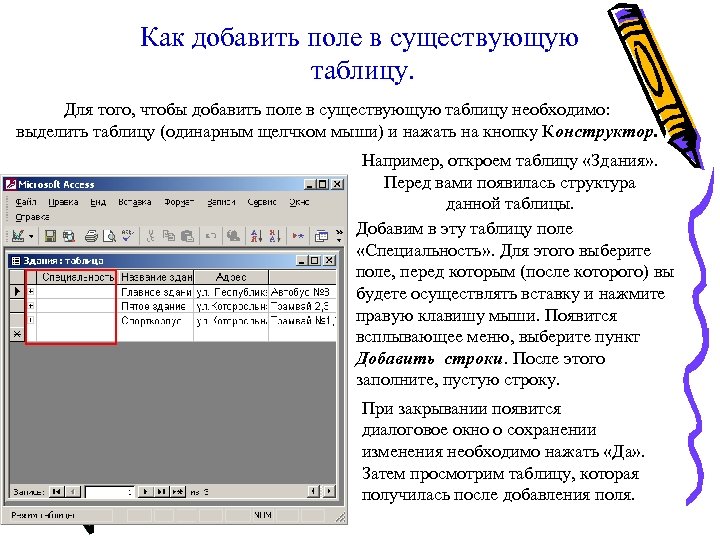Click the View (design mode) toolbar icon

click(18, 236)
